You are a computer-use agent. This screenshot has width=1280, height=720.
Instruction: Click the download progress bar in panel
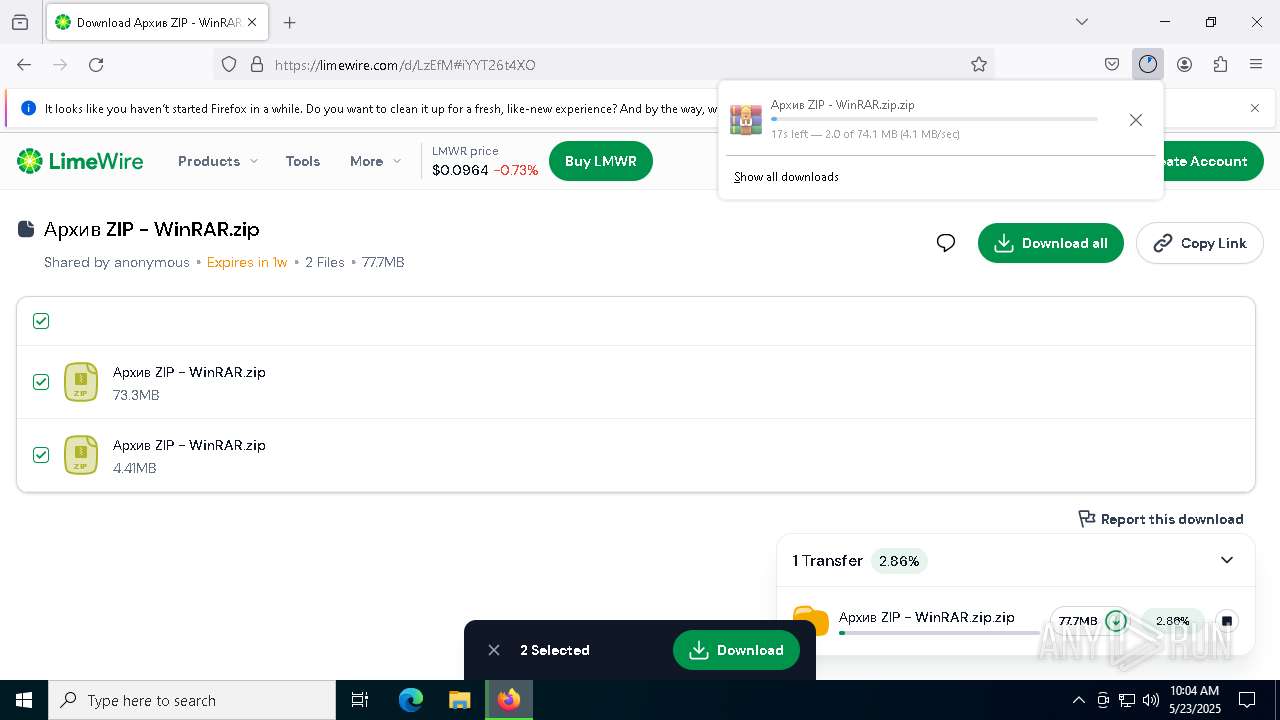[x=934, y=119]
